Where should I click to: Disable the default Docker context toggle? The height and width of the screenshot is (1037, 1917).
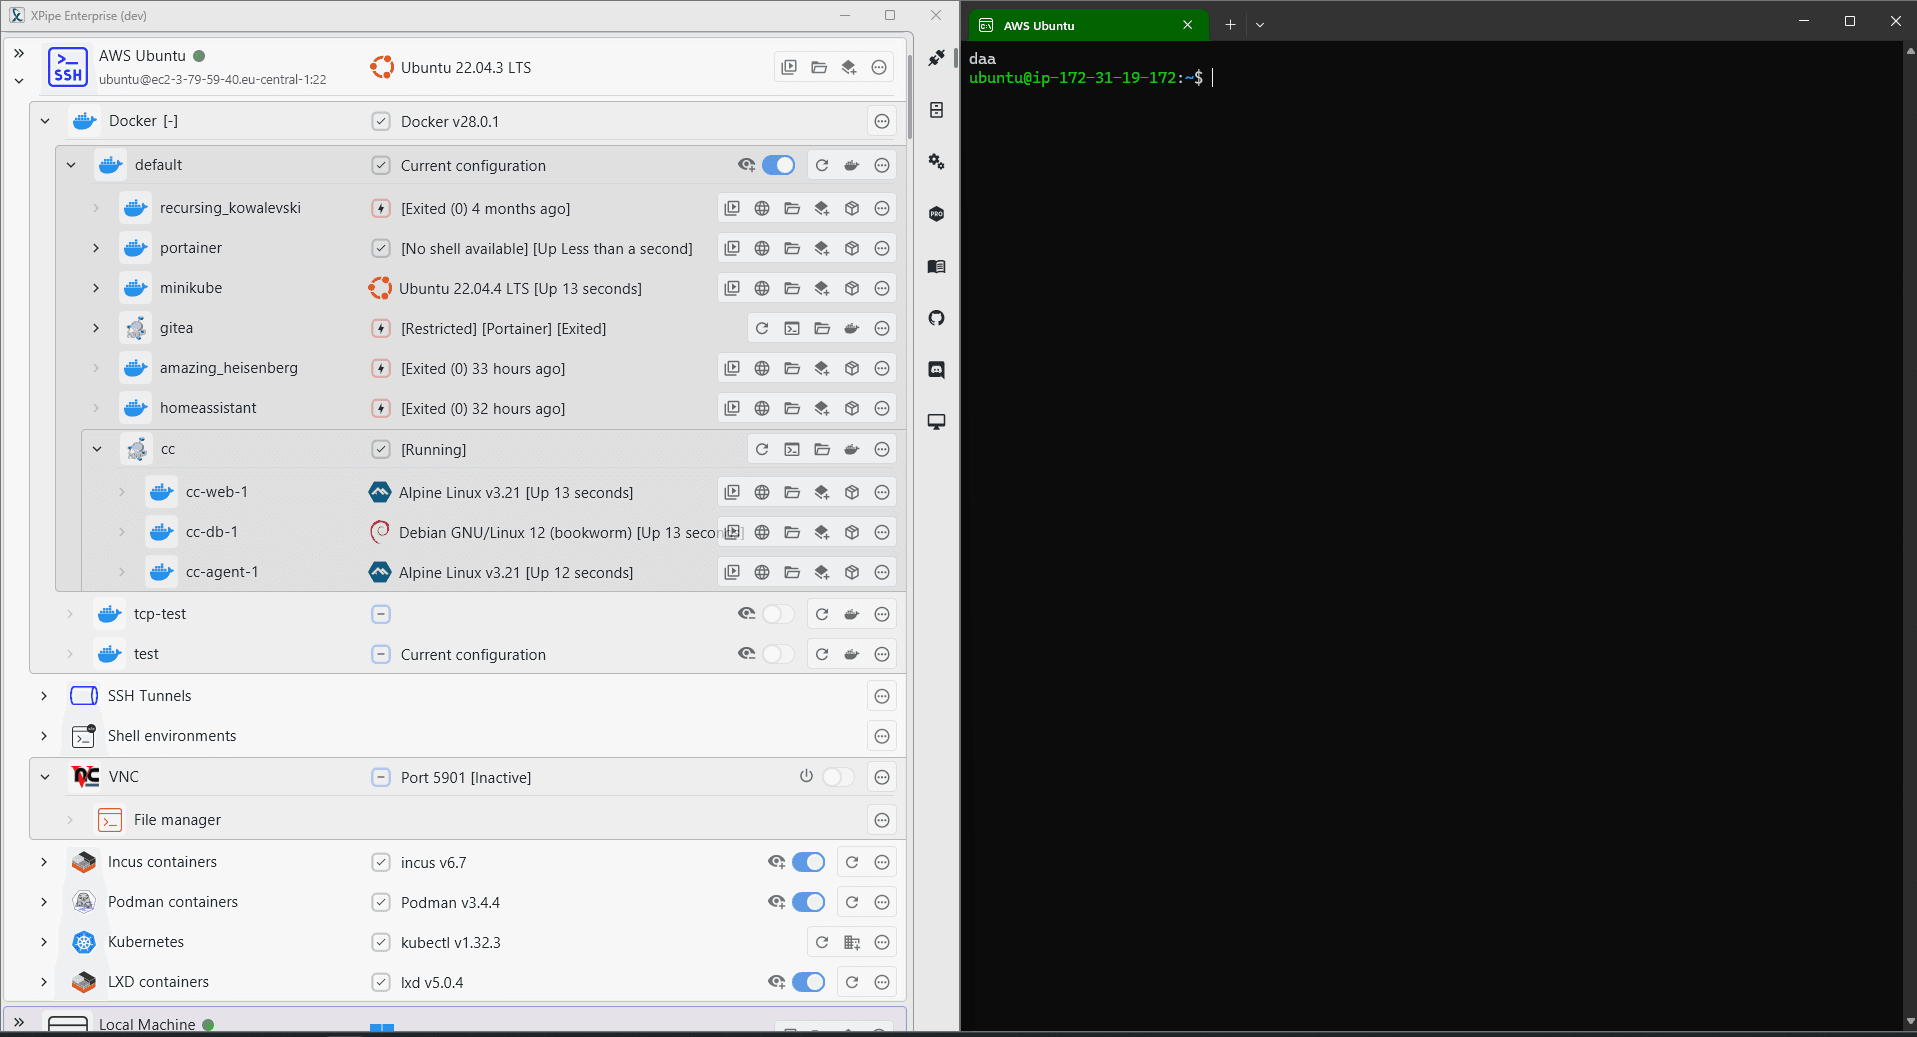tap(778, 166)
